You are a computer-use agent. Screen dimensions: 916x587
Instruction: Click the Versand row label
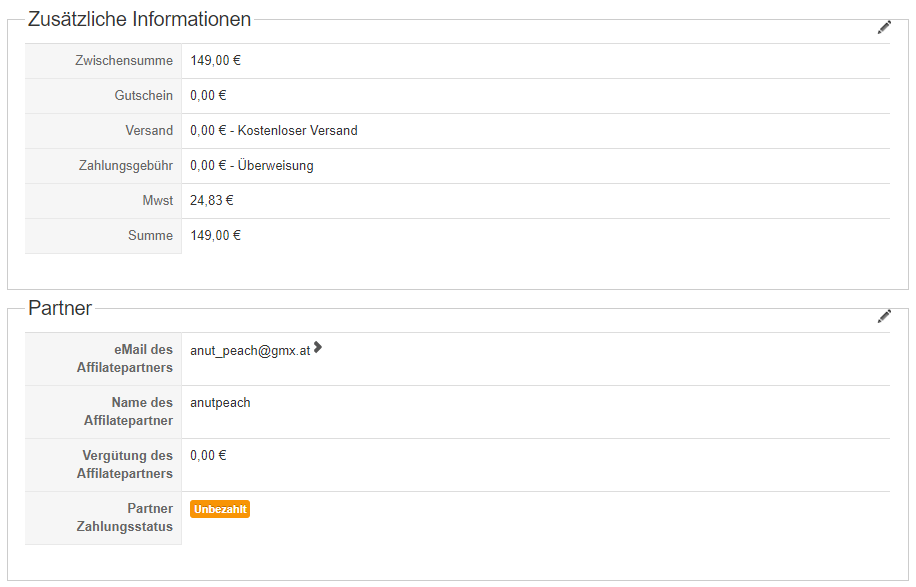point(149,131)
